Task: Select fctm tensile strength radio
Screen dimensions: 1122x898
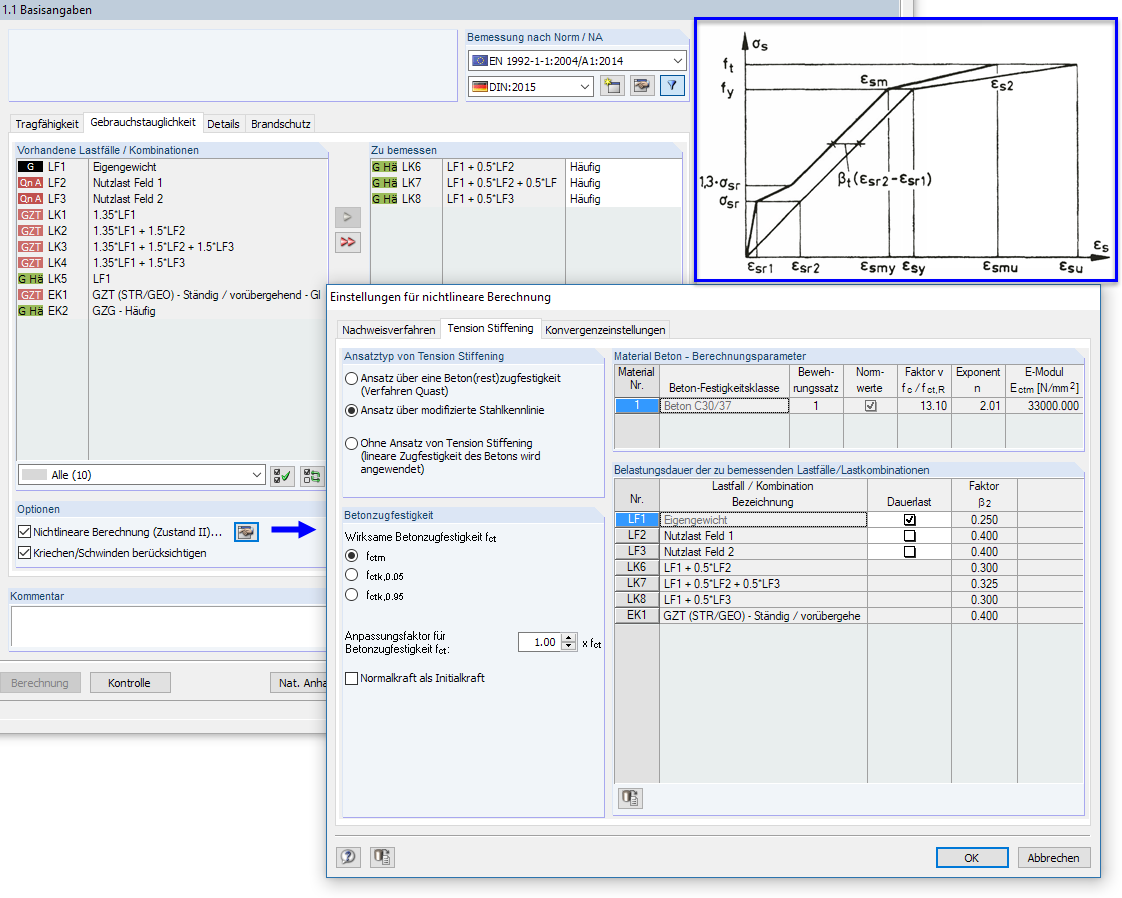Action: click(351, 555)
